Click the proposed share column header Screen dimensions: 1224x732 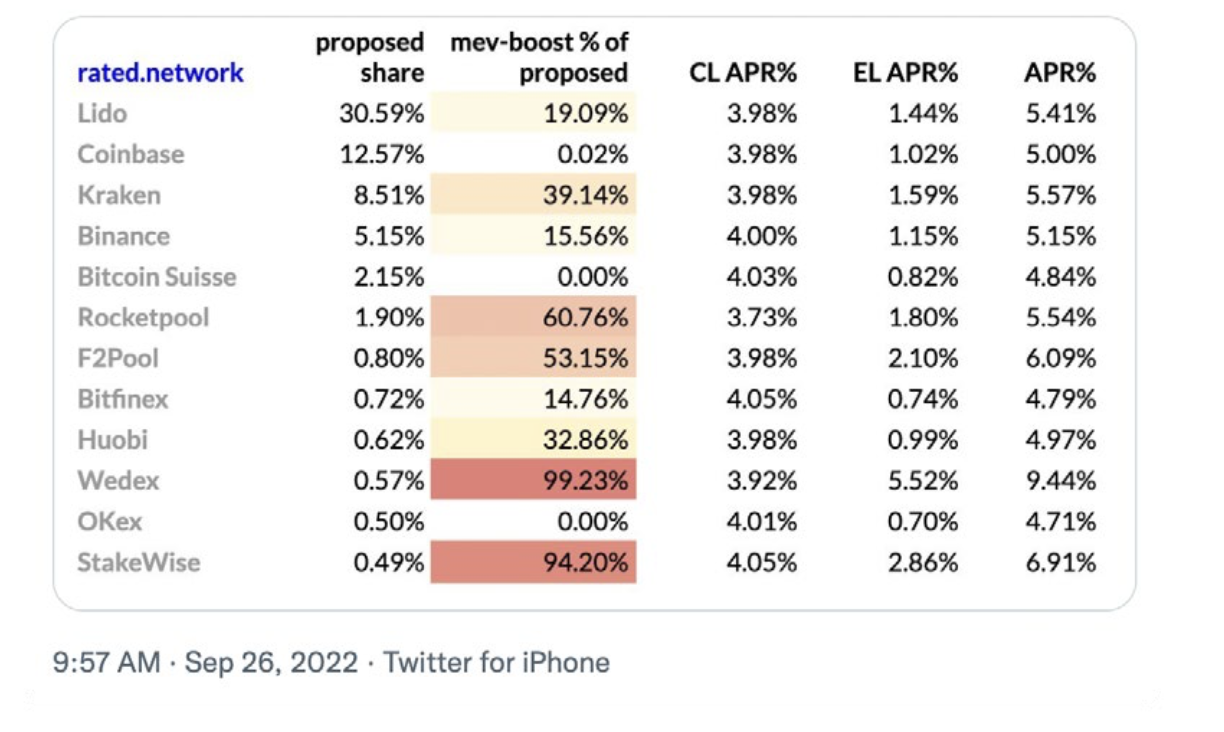pyautogui.click(x=370, y=58)
